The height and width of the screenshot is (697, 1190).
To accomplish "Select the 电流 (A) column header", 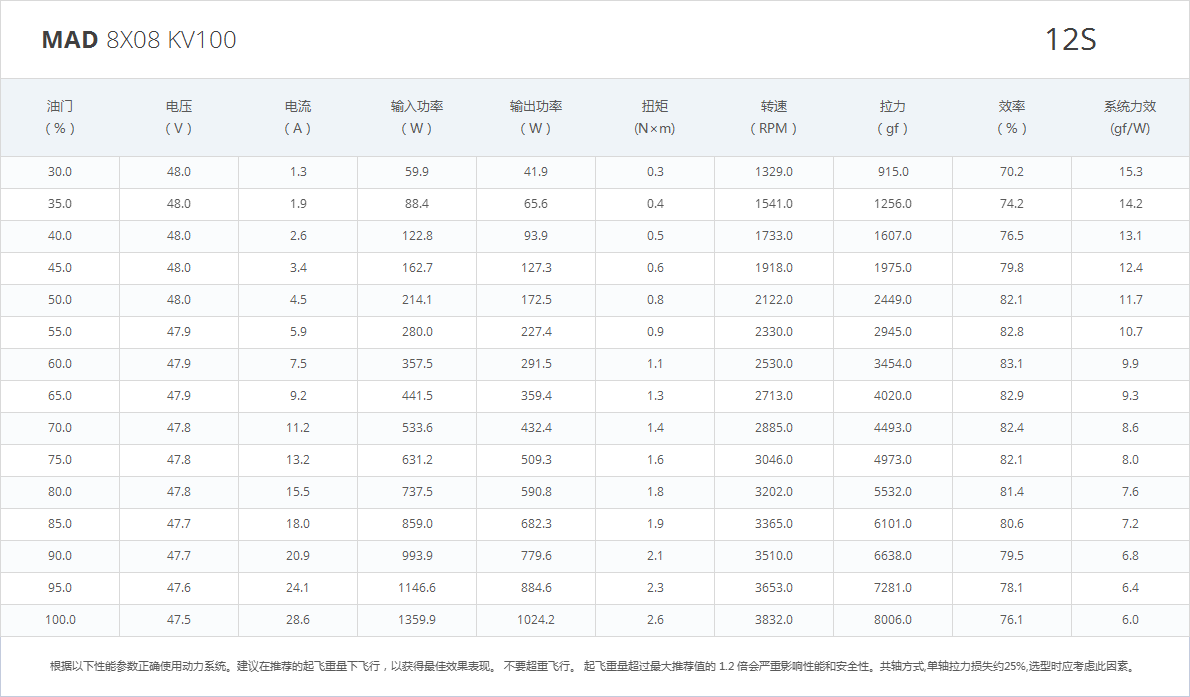I will tap(298, 118).
